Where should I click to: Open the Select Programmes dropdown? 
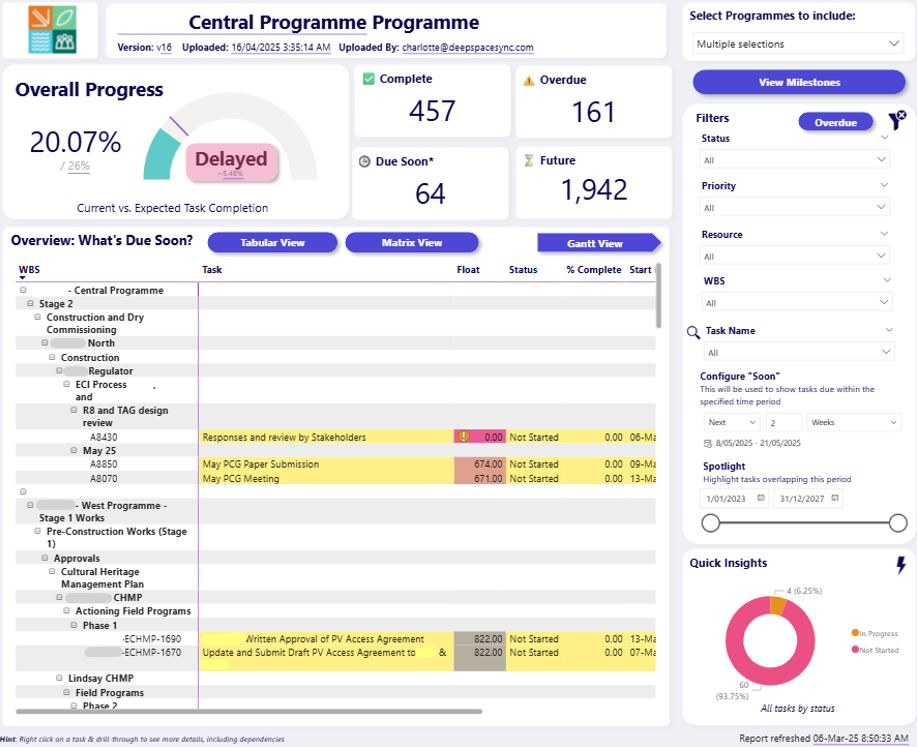point(797,44)
